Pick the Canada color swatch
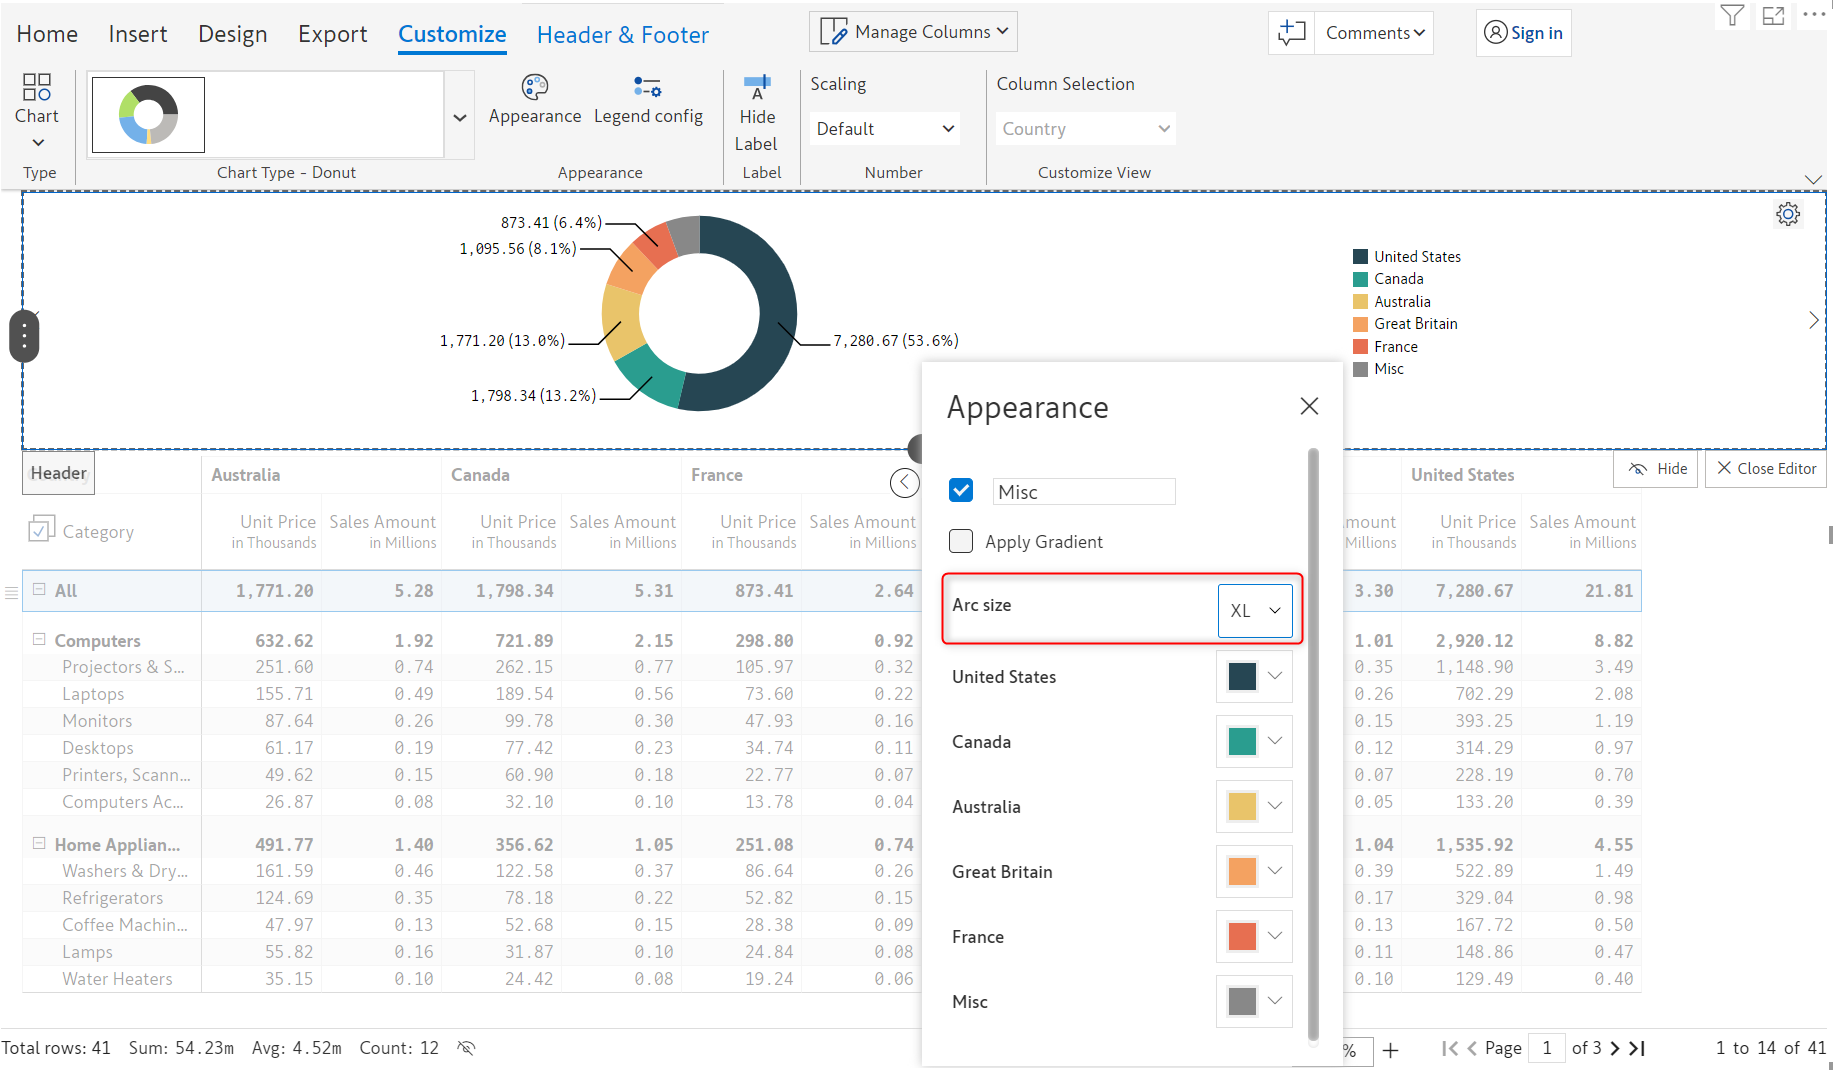The width and height of the screenshot is (1833, 1070). tap(1242, 741)
